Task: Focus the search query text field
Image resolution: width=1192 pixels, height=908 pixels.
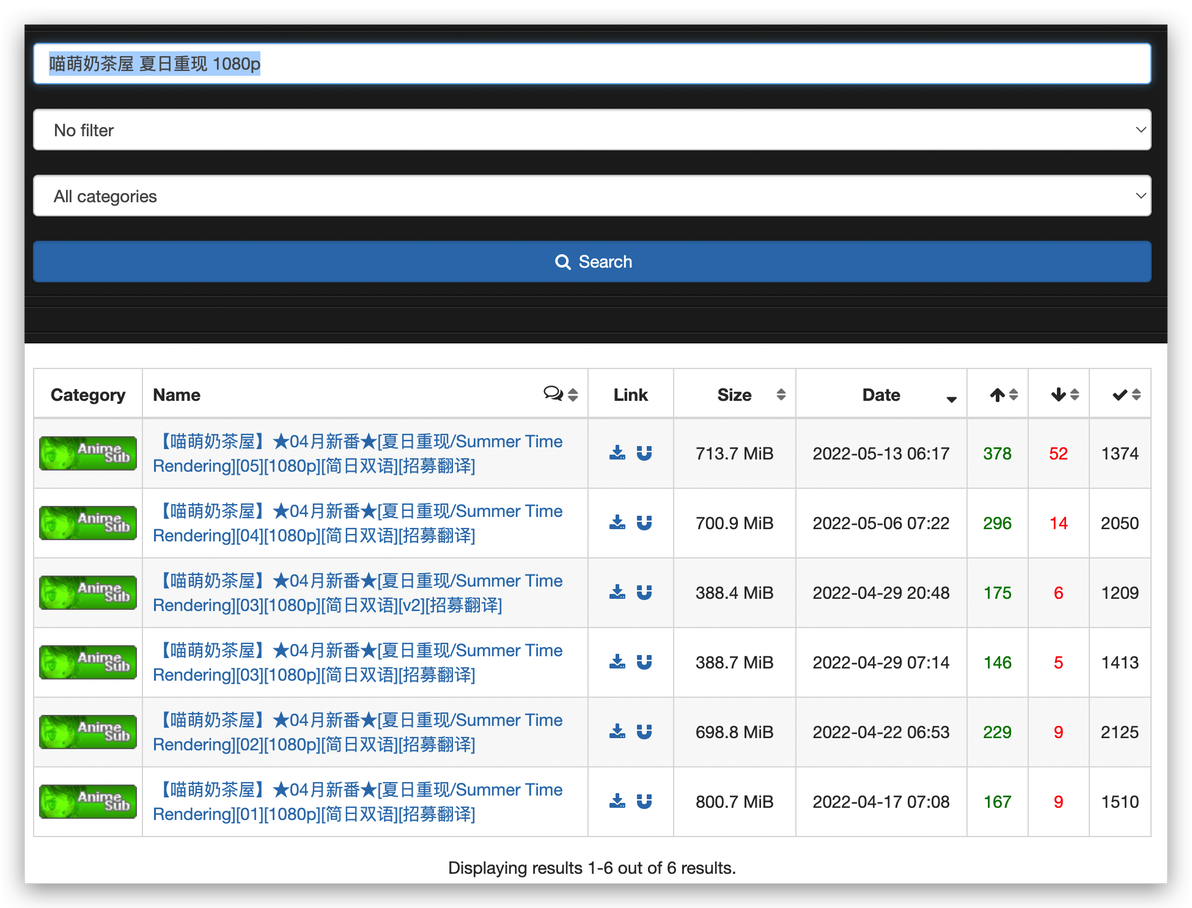Action: coord(592,64)
